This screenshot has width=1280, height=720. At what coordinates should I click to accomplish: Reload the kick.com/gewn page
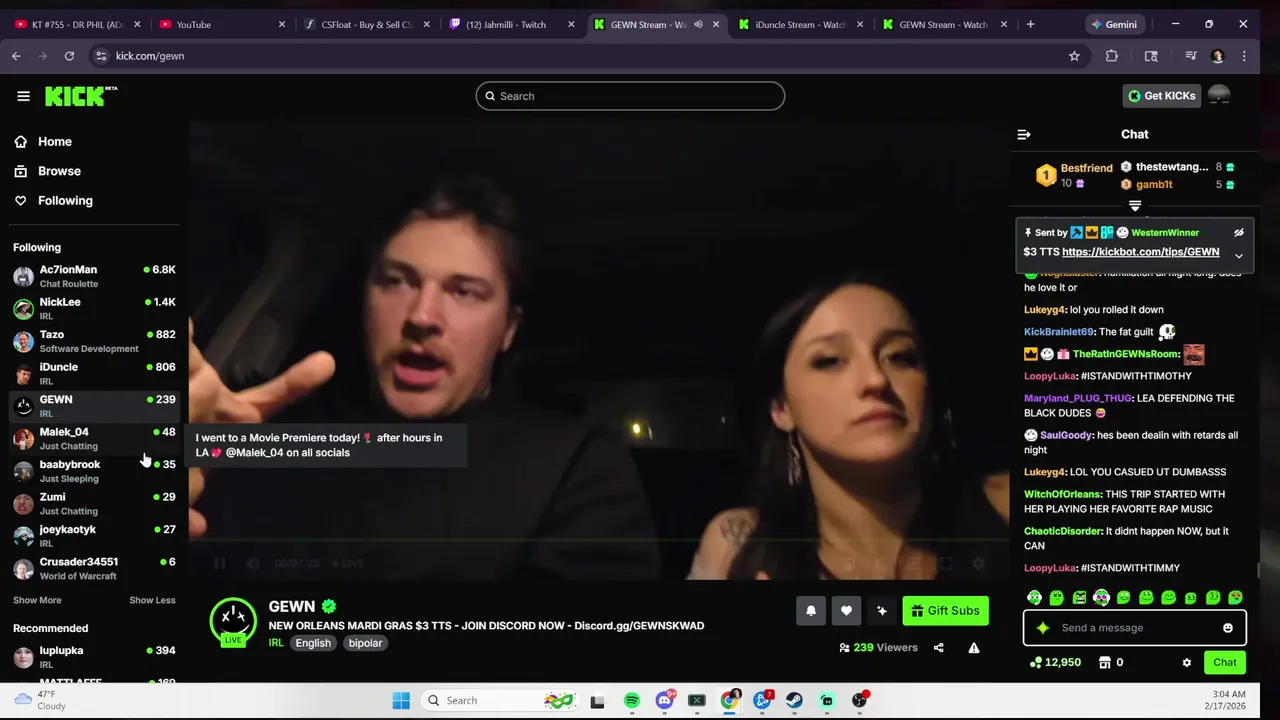point(69,56)
